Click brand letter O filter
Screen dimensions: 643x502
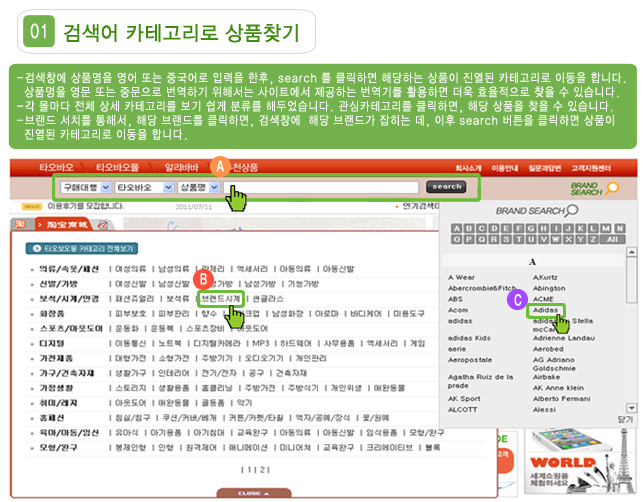point(457,240)
